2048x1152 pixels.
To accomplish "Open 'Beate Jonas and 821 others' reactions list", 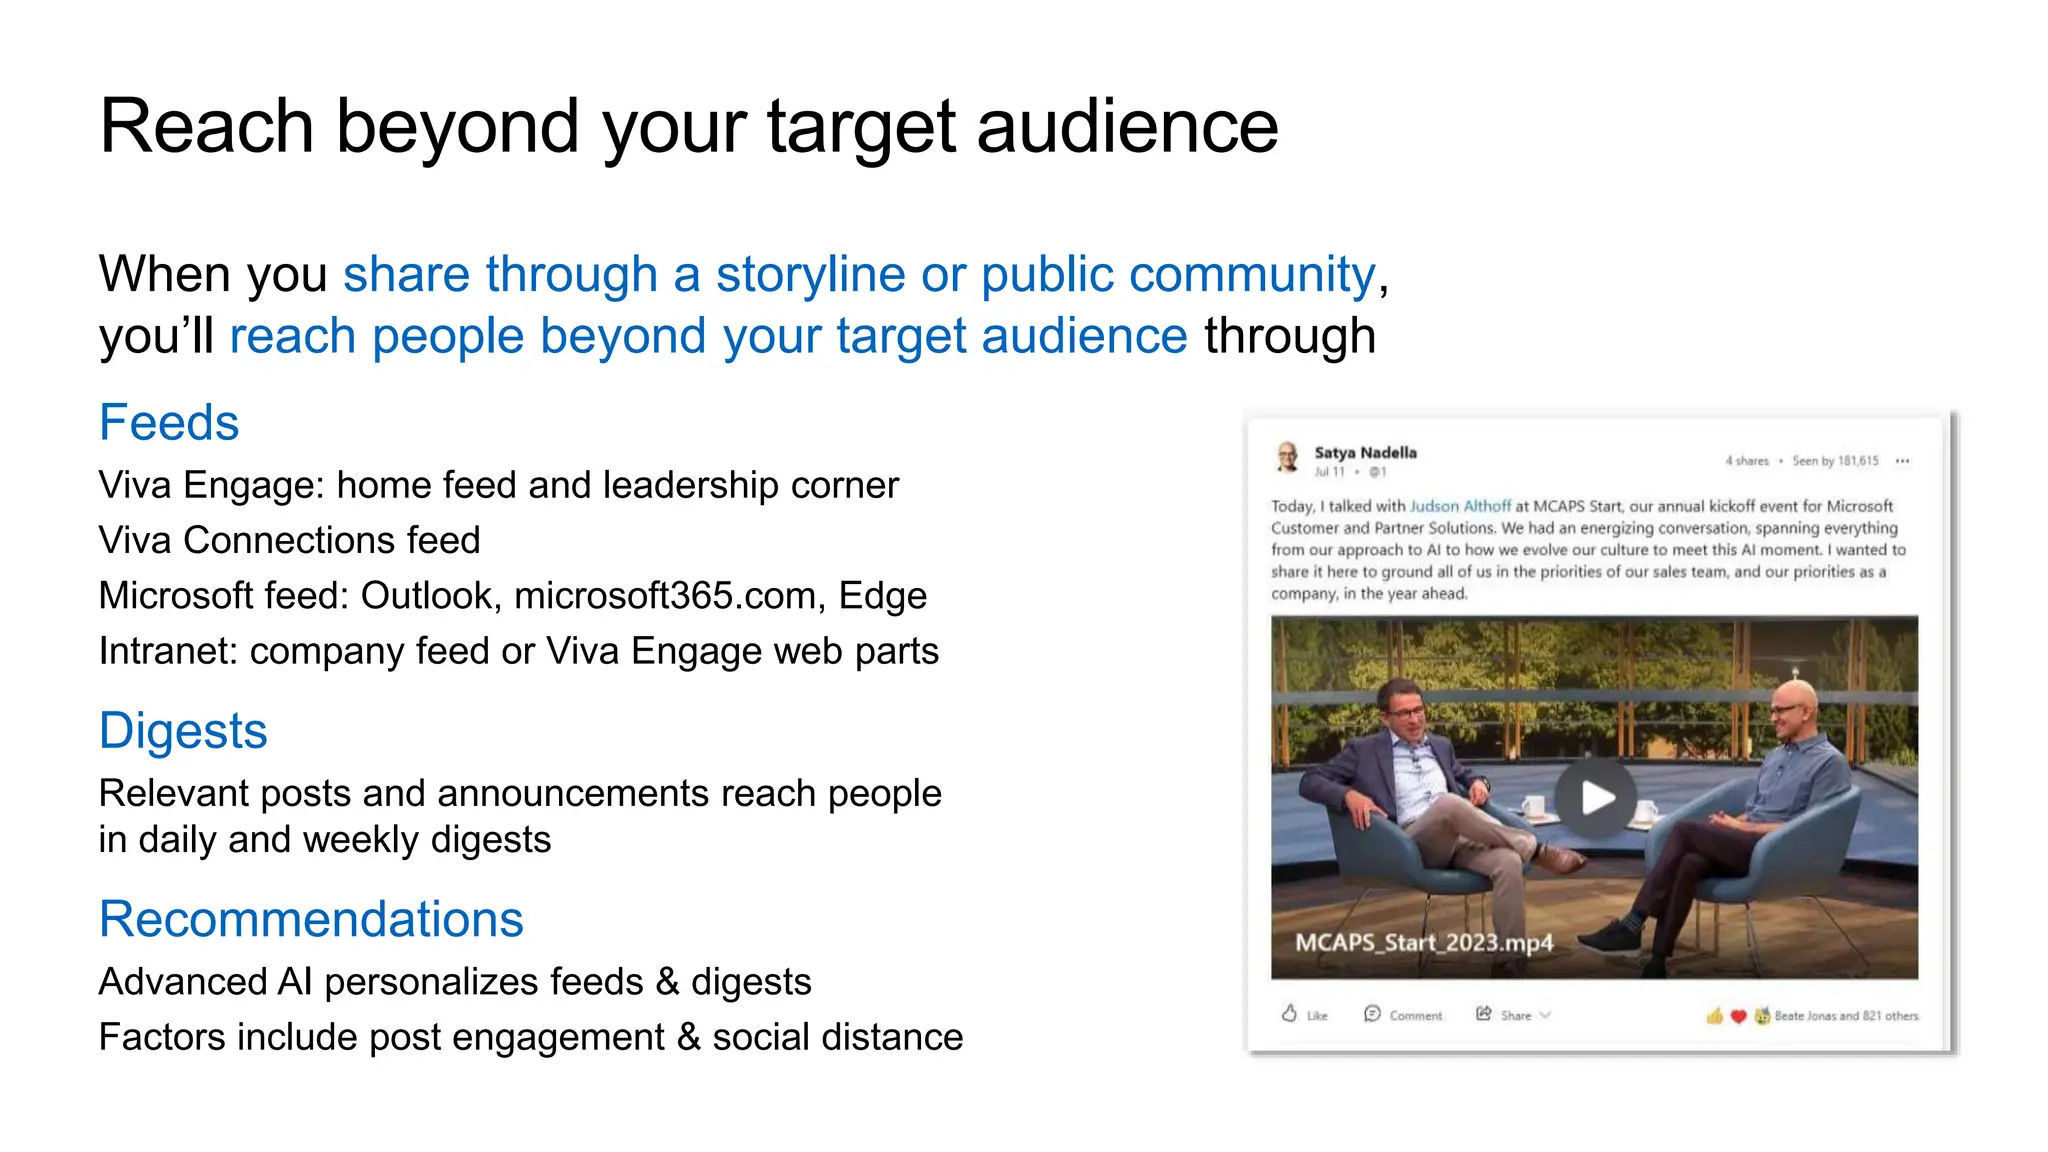I will [1846, 1016].
